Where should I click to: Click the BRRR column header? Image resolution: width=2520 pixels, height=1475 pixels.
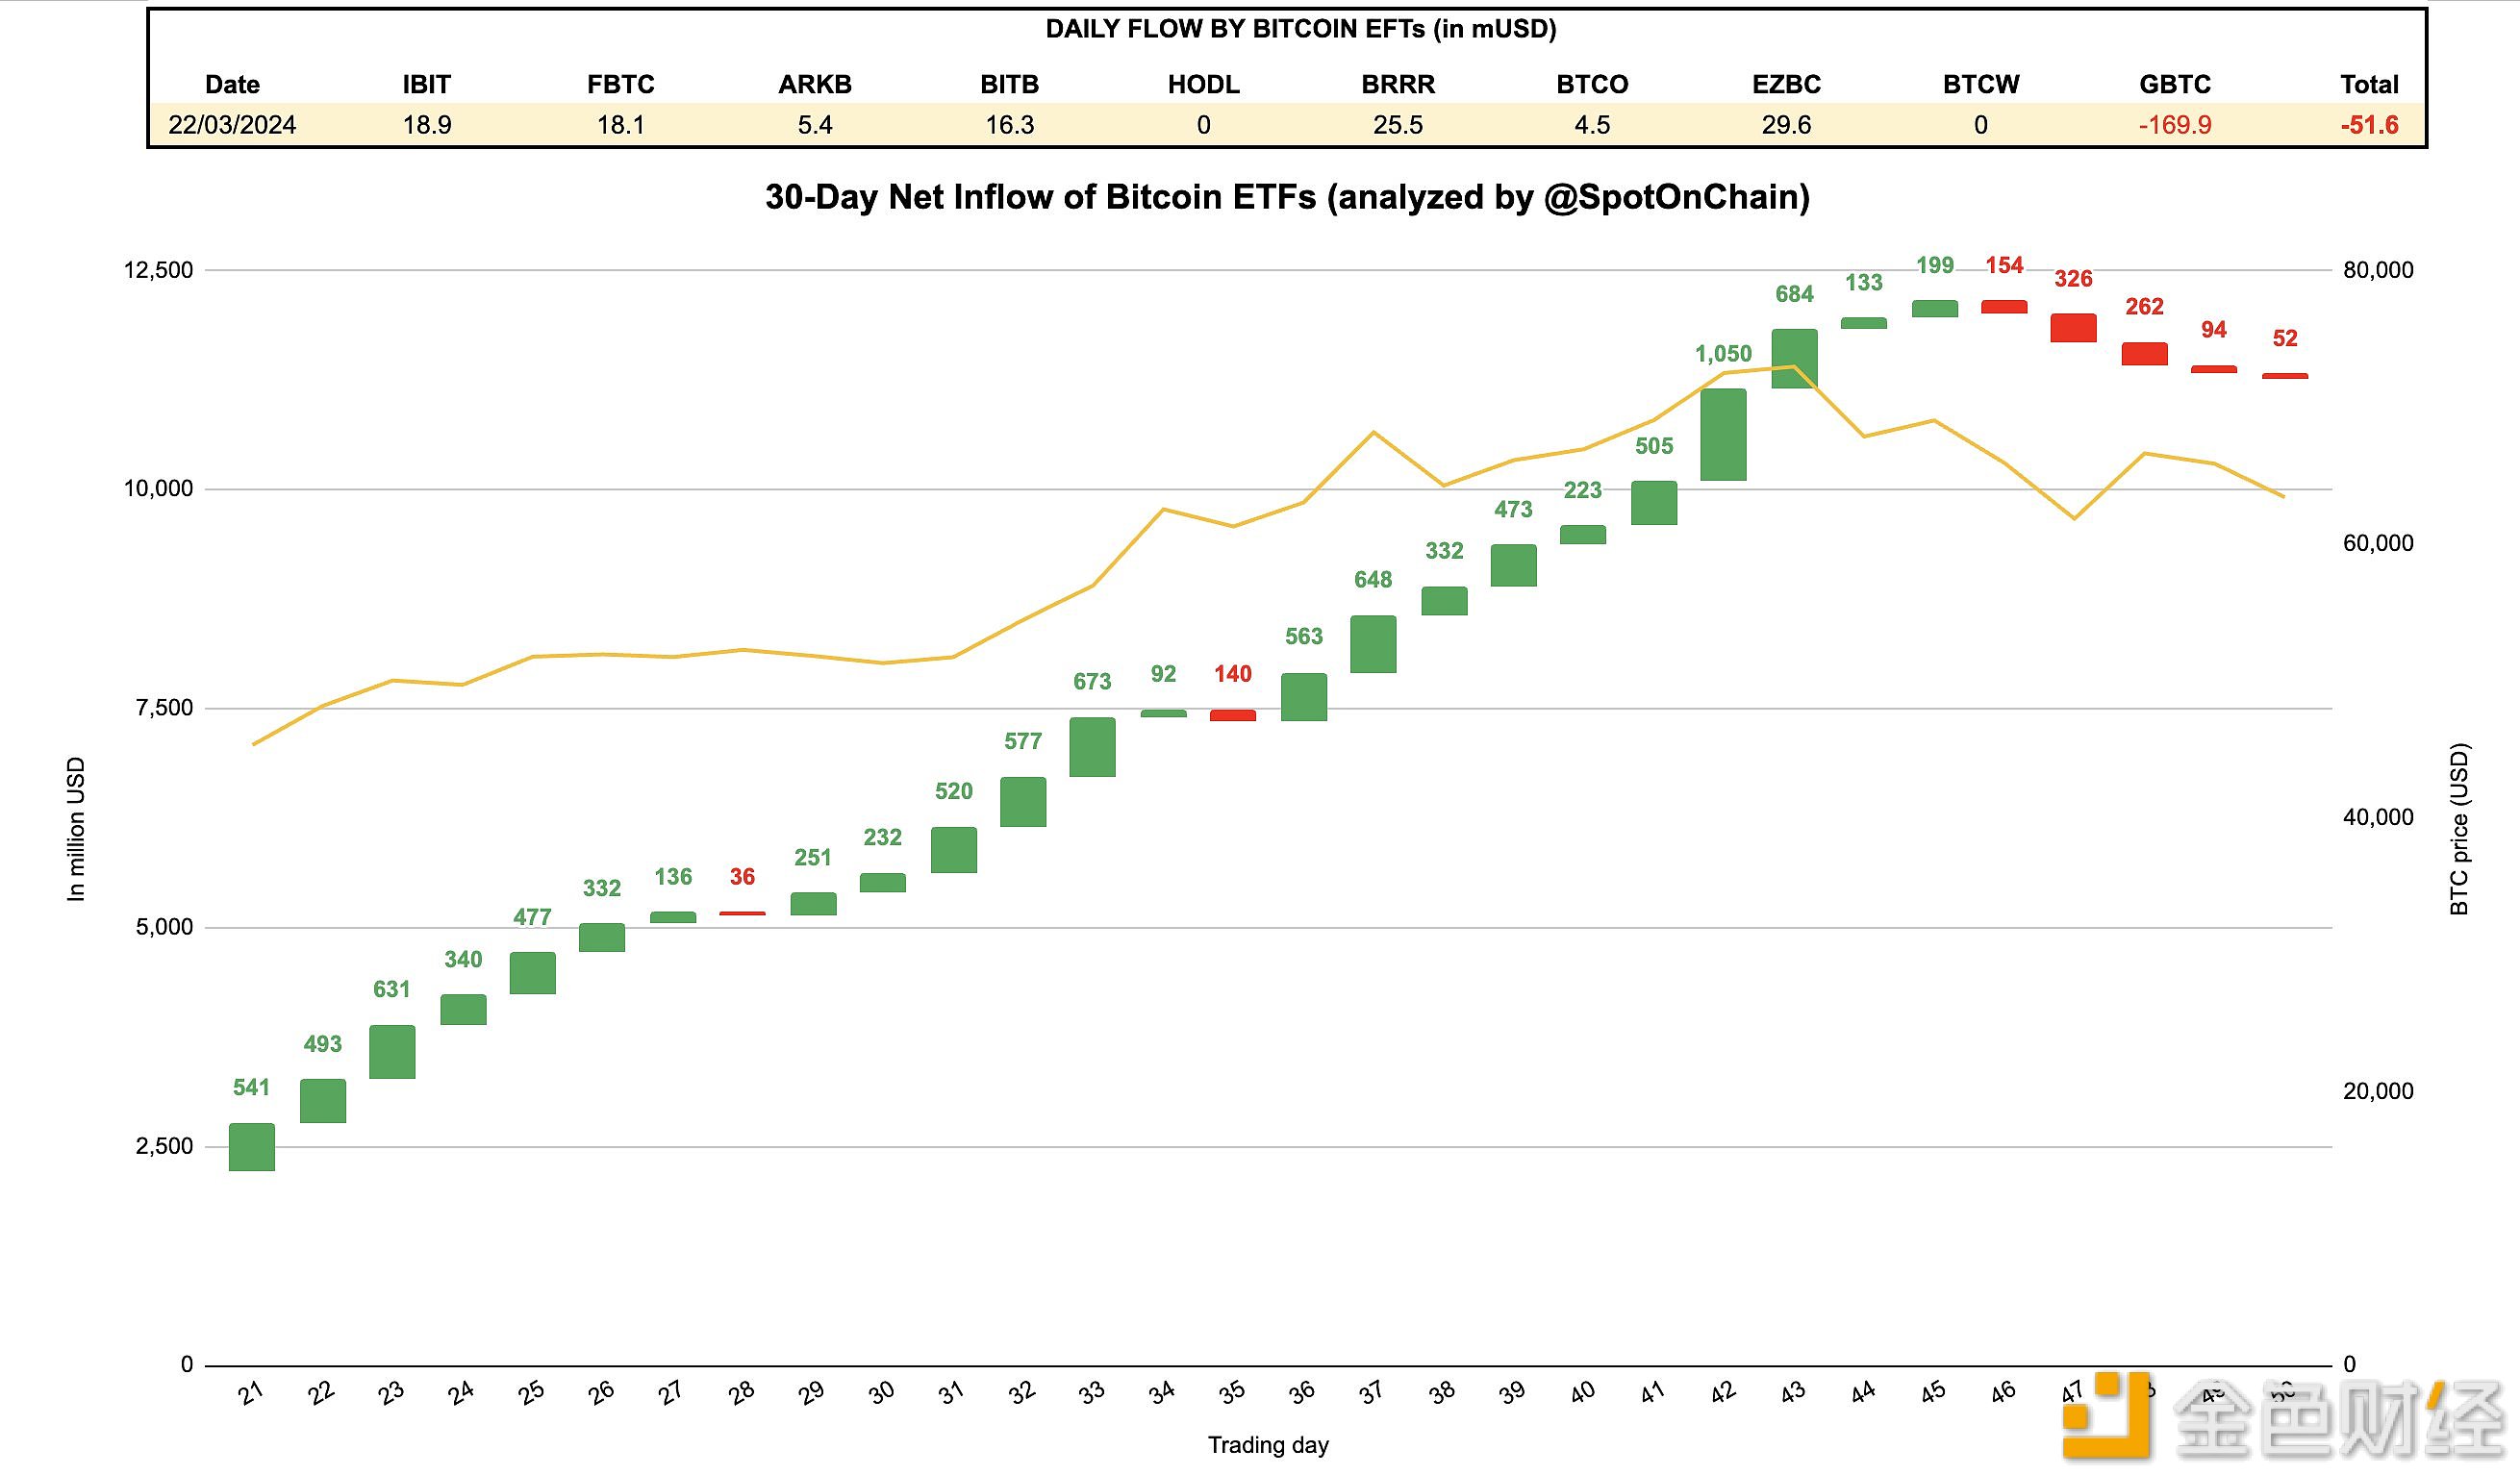(x=1398, y=84)
